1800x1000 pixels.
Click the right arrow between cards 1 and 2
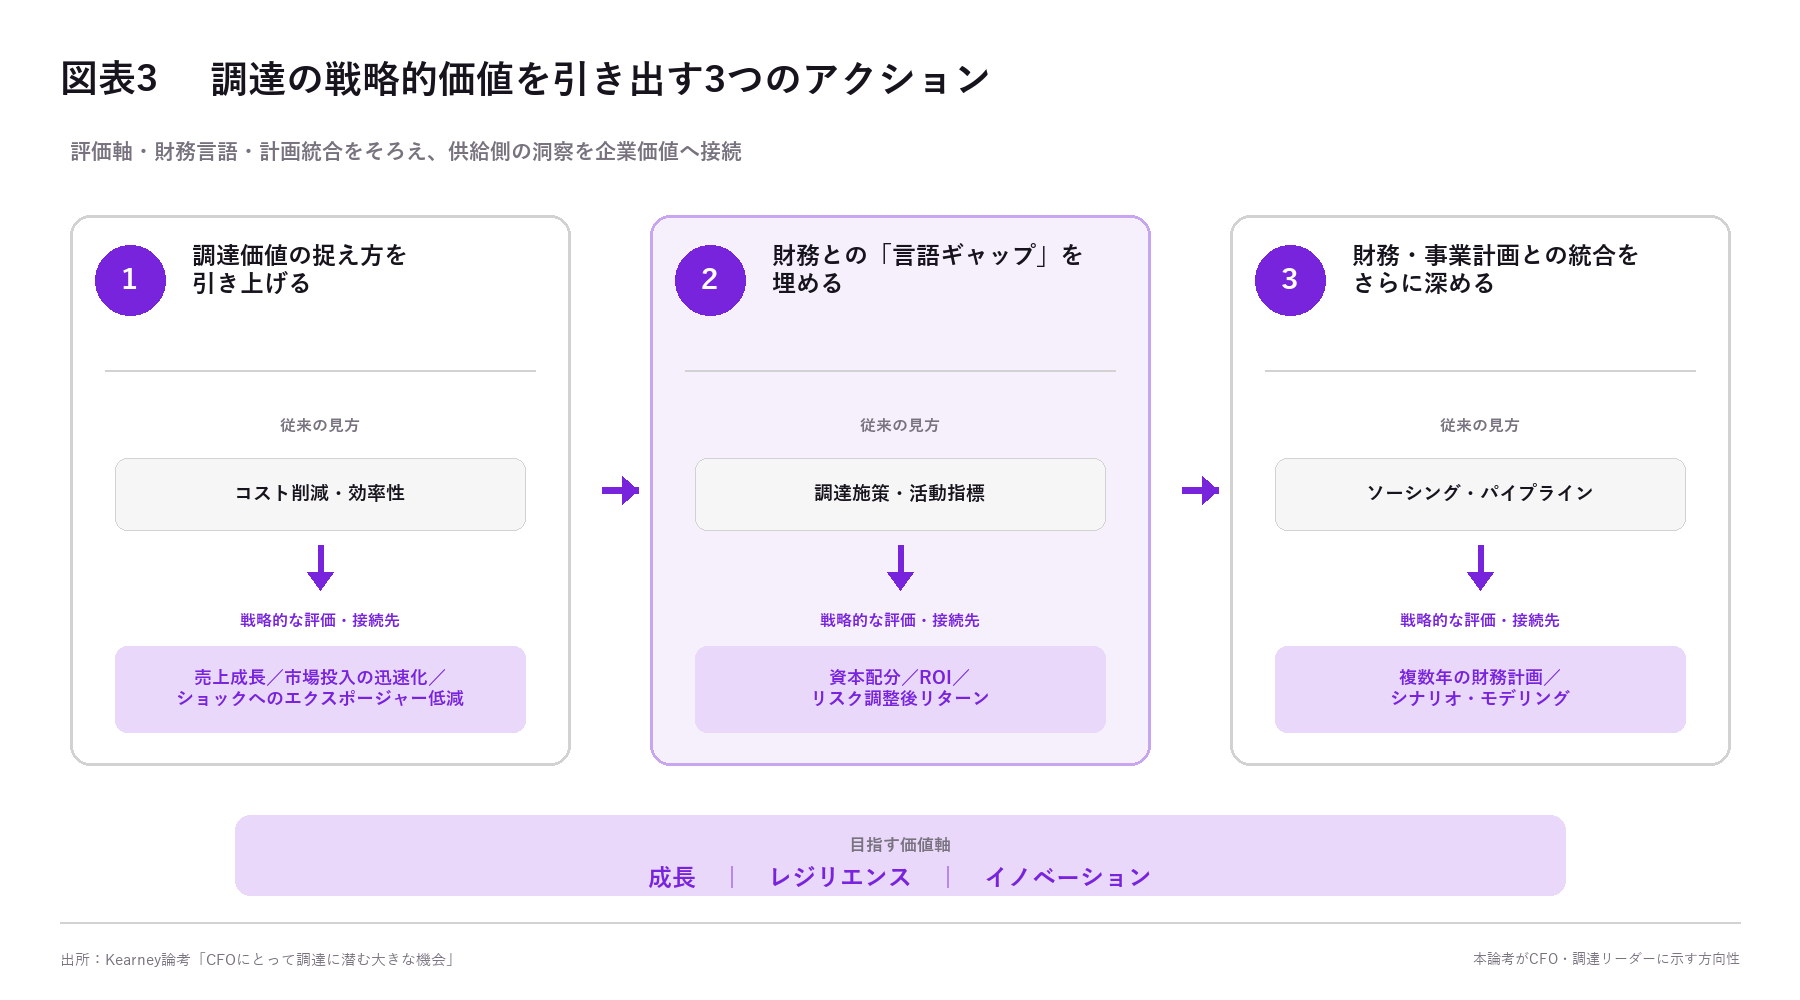620,490
